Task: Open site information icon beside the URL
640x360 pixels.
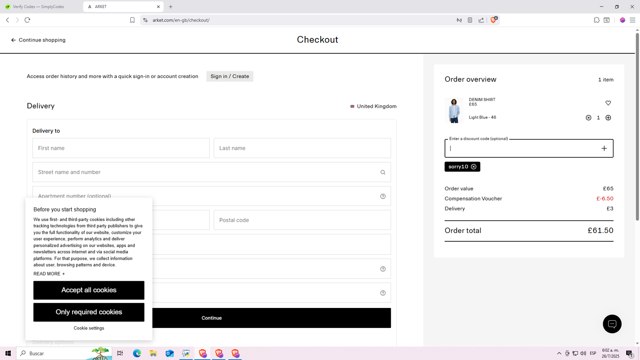Action: [x=145, y=20]
